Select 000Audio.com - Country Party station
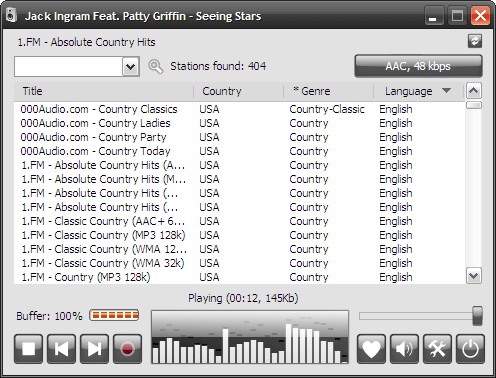 (x=239, y=137)
